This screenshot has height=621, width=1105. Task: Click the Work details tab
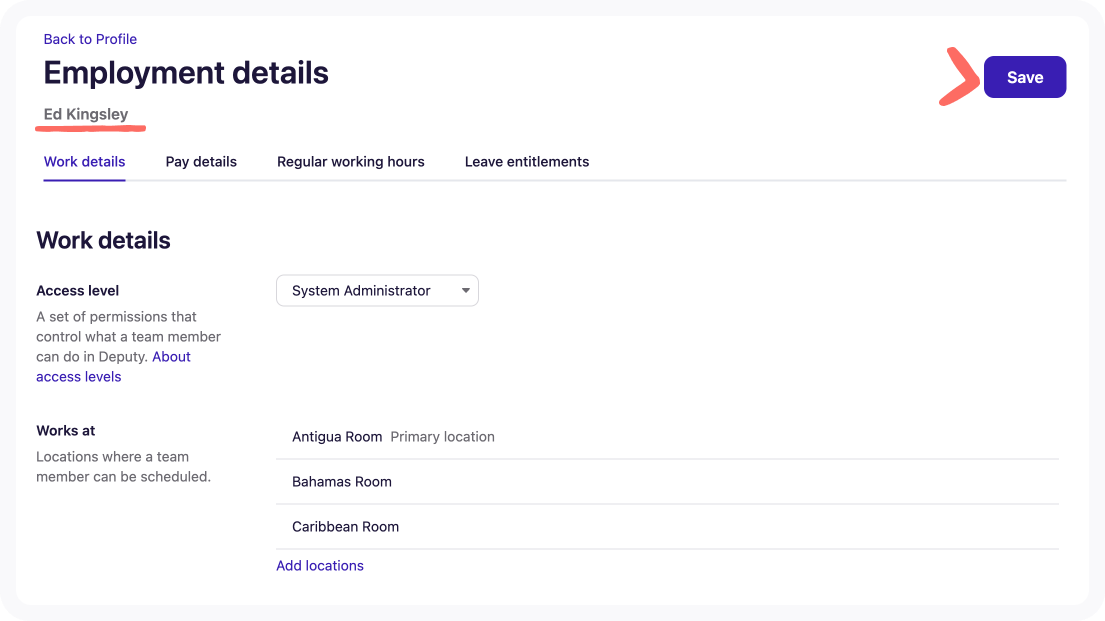[84, 161]
